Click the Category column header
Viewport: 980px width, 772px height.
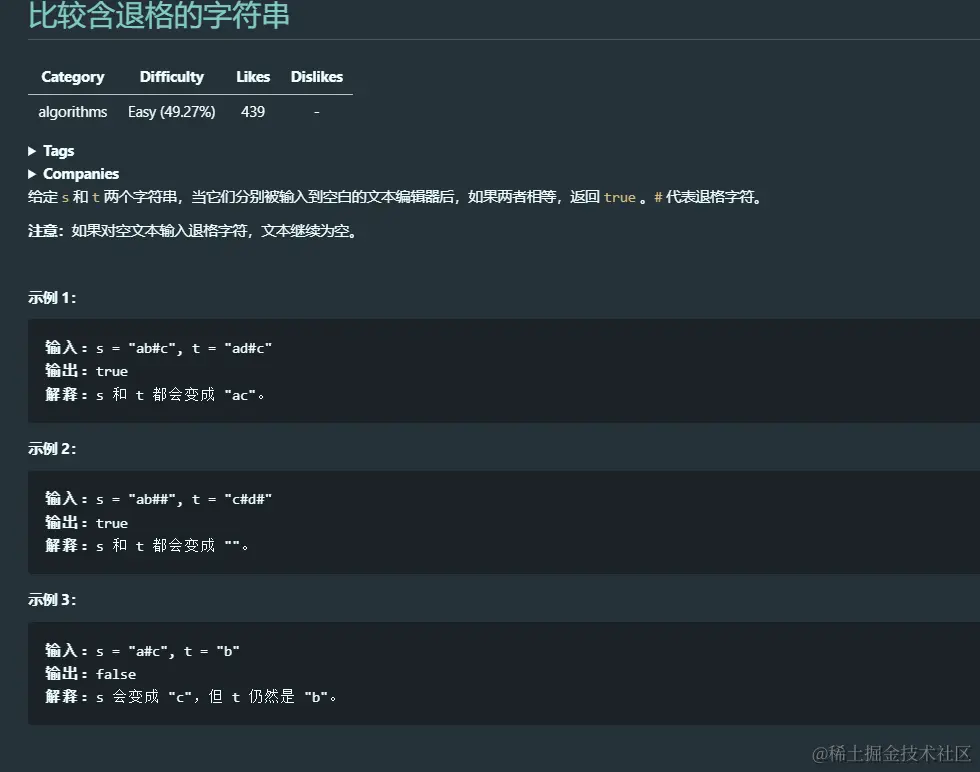point(72,76)
